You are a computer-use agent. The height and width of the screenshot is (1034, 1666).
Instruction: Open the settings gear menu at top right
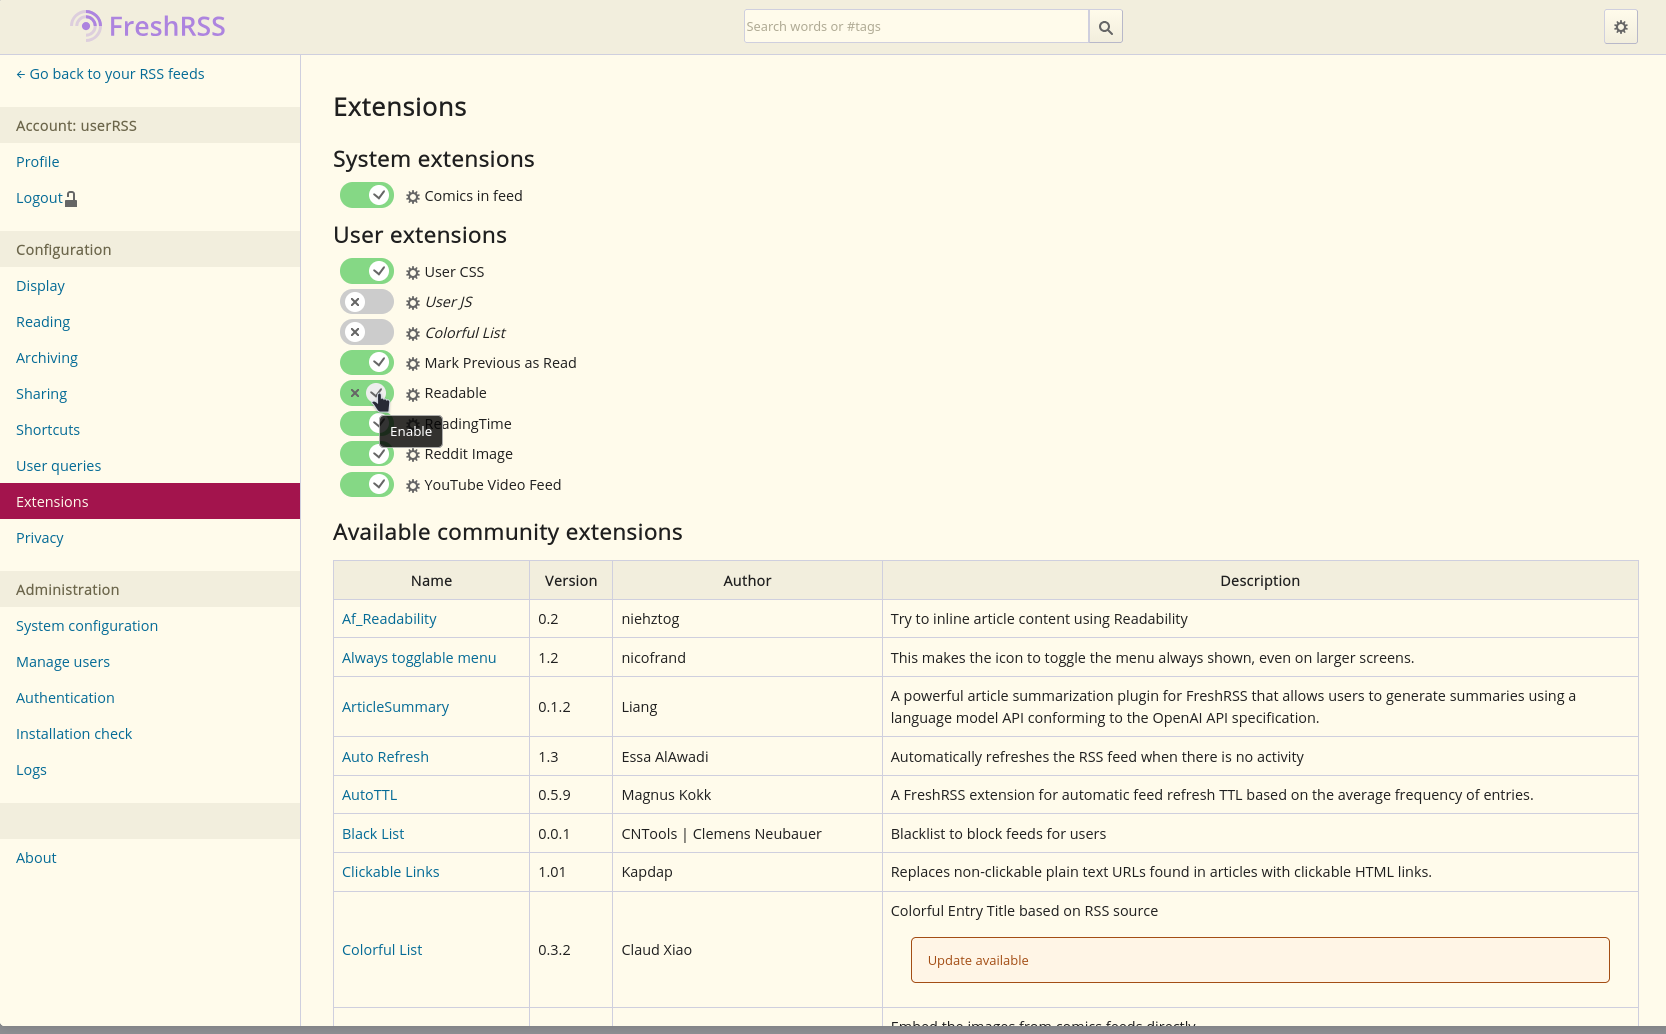pyautogui.click(x=1621, y=27)
